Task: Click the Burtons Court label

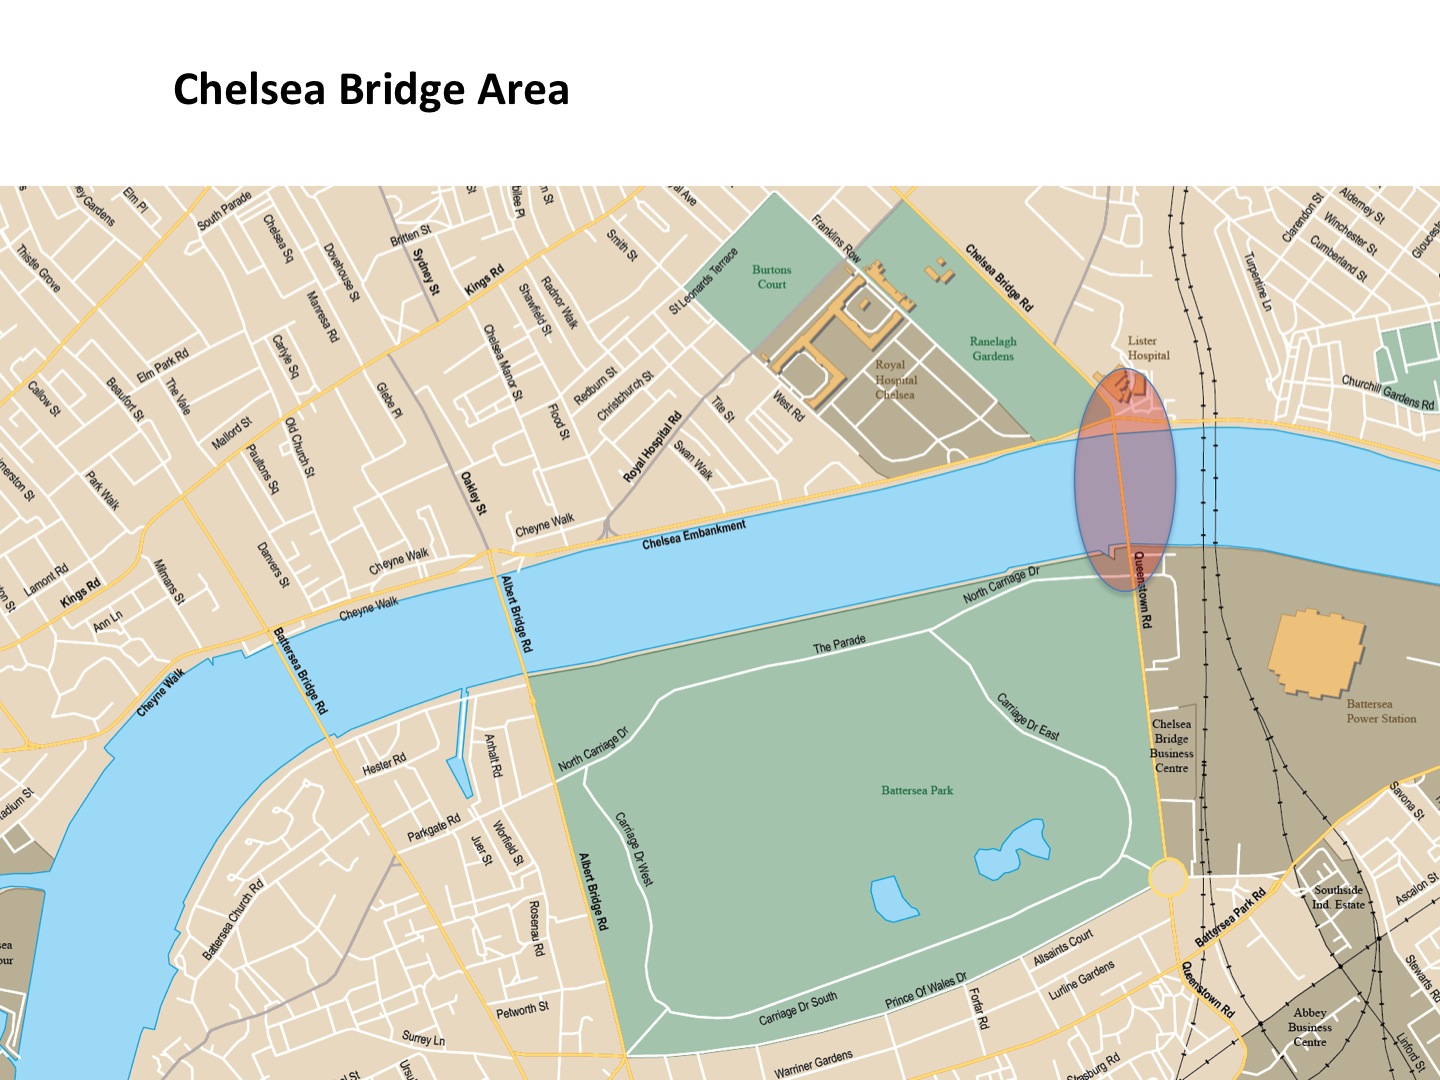Action: [771, 277]
